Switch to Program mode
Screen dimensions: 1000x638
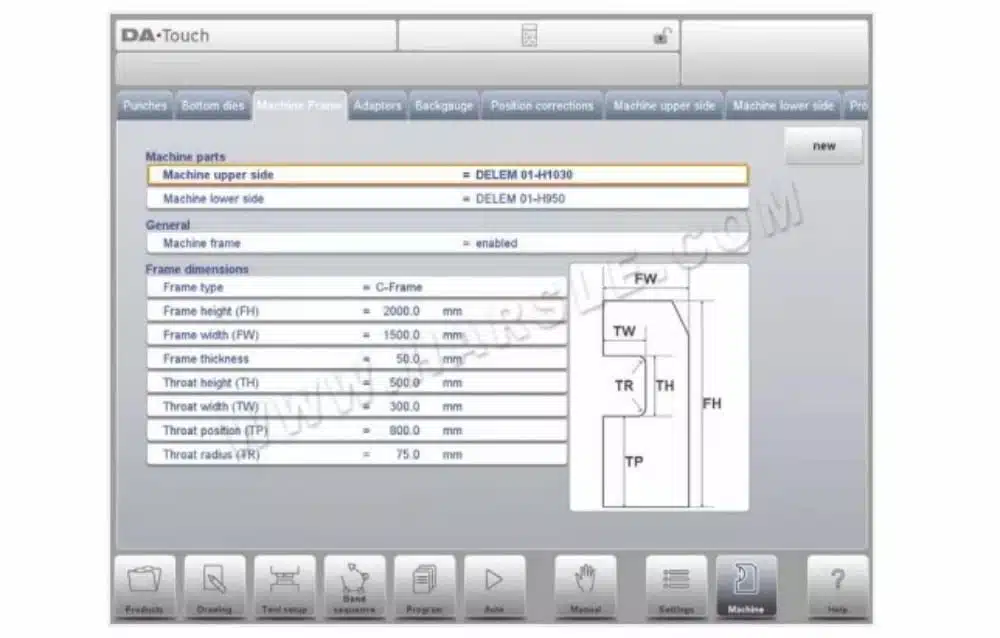(x=424, y=587)
